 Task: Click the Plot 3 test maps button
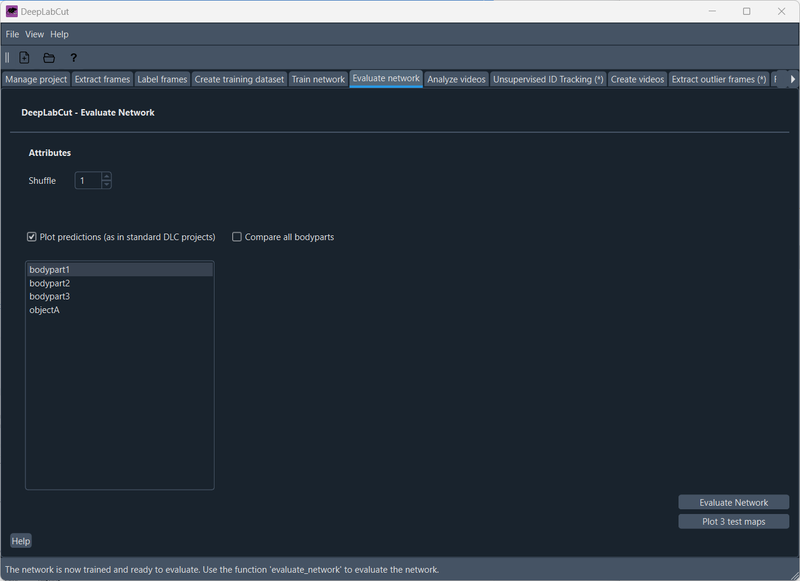pyautogui.click(x=734, y=521)
